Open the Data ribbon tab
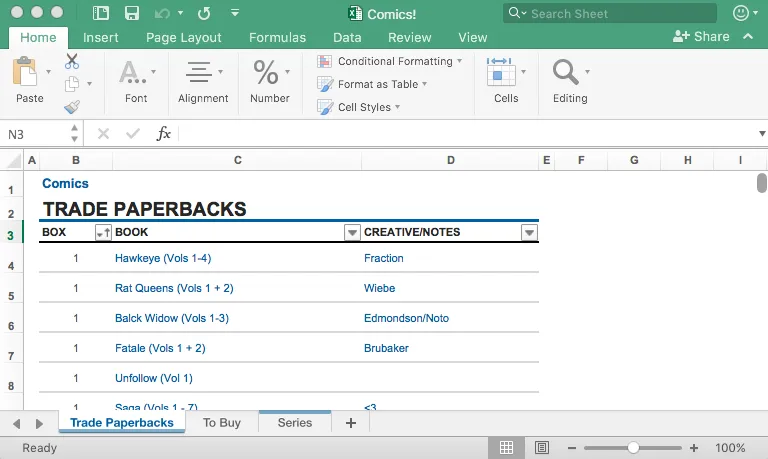This screenshot has width=768, height=459. click(x=347, y=38)
